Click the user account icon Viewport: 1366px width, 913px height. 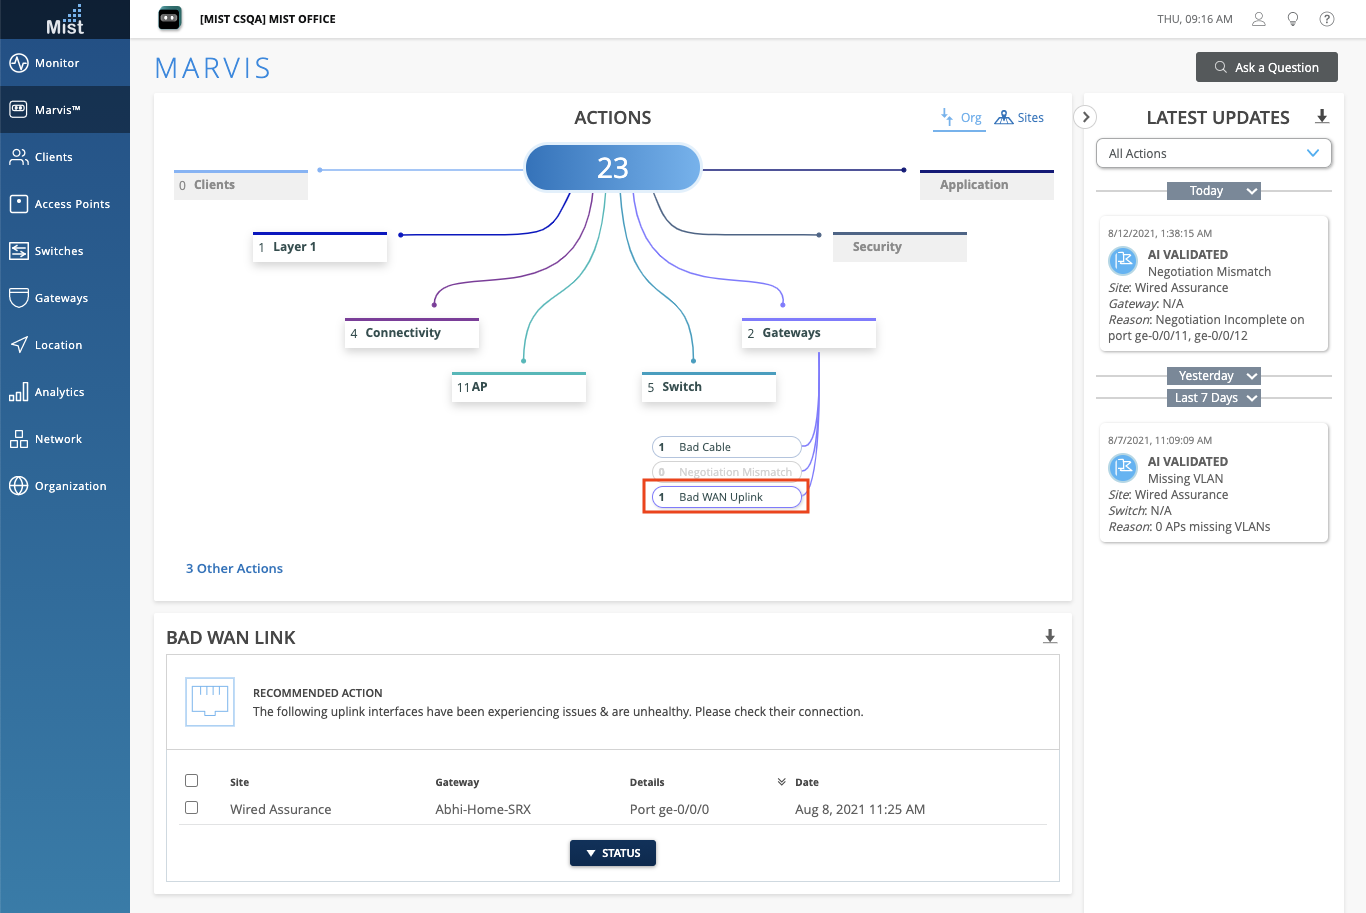pos(1259,19)
